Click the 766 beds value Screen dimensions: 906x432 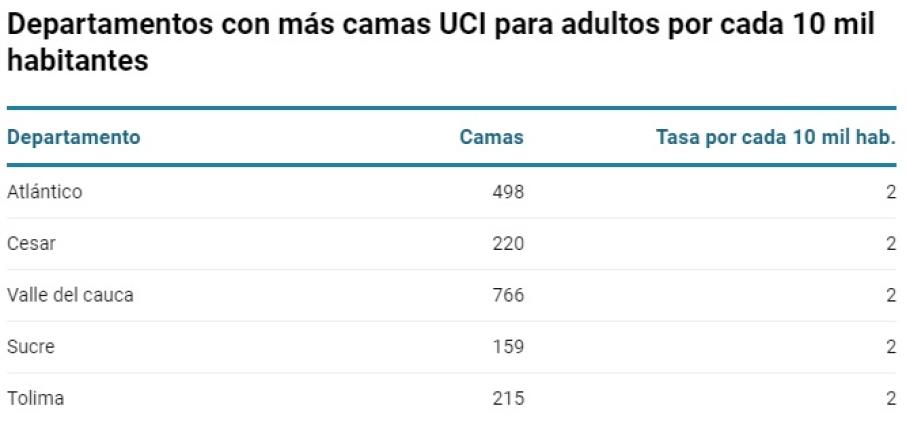click(507, 295)
